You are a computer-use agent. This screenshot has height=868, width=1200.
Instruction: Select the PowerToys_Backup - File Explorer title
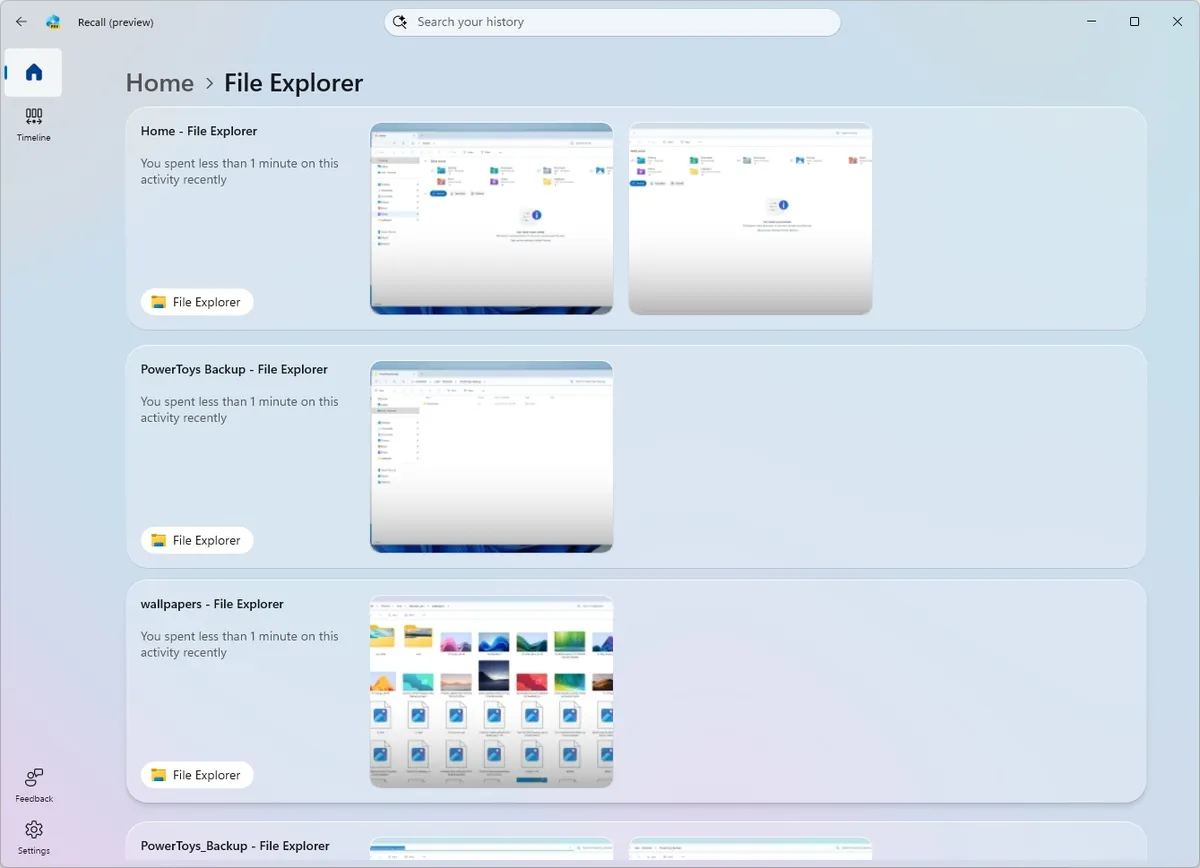tap(235, 846)
